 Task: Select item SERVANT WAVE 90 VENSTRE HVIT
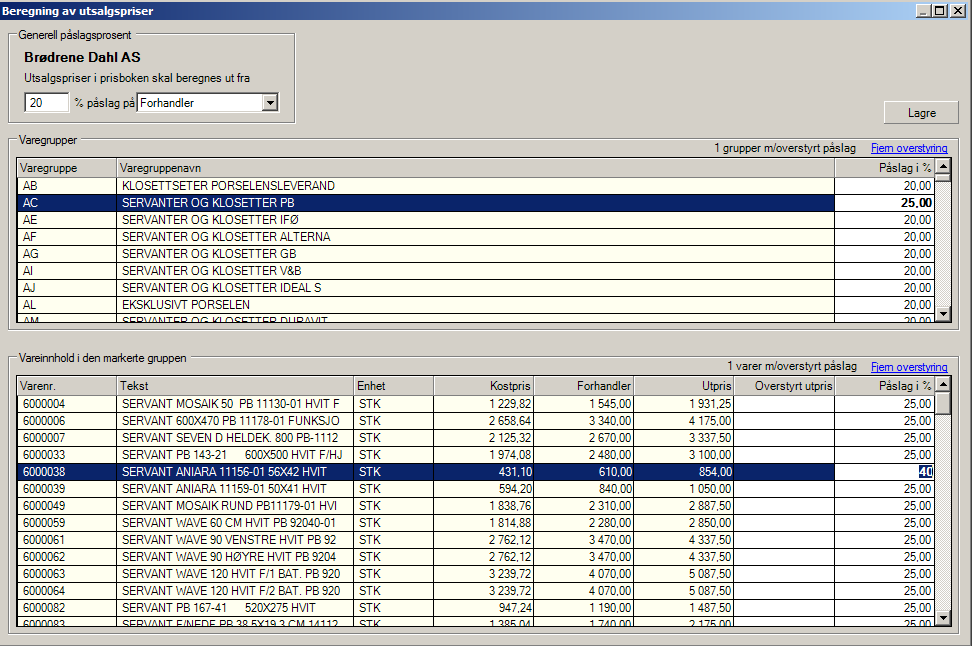pyautogui.click(x=475, y=540)
